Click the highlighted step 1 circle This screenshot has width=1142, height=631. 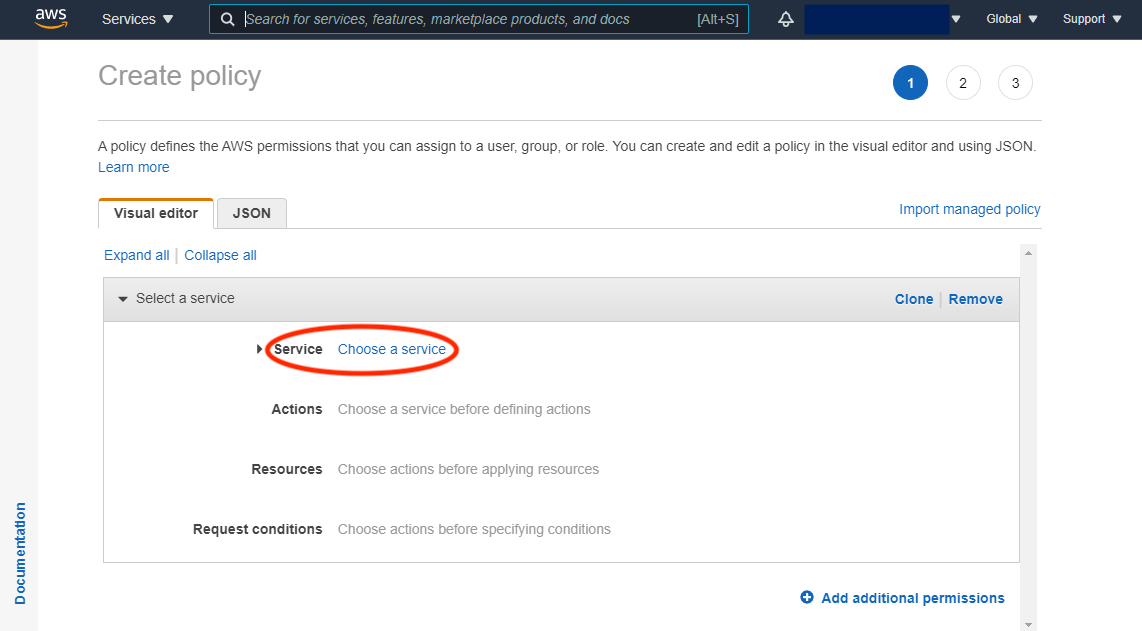click(910, 82)
